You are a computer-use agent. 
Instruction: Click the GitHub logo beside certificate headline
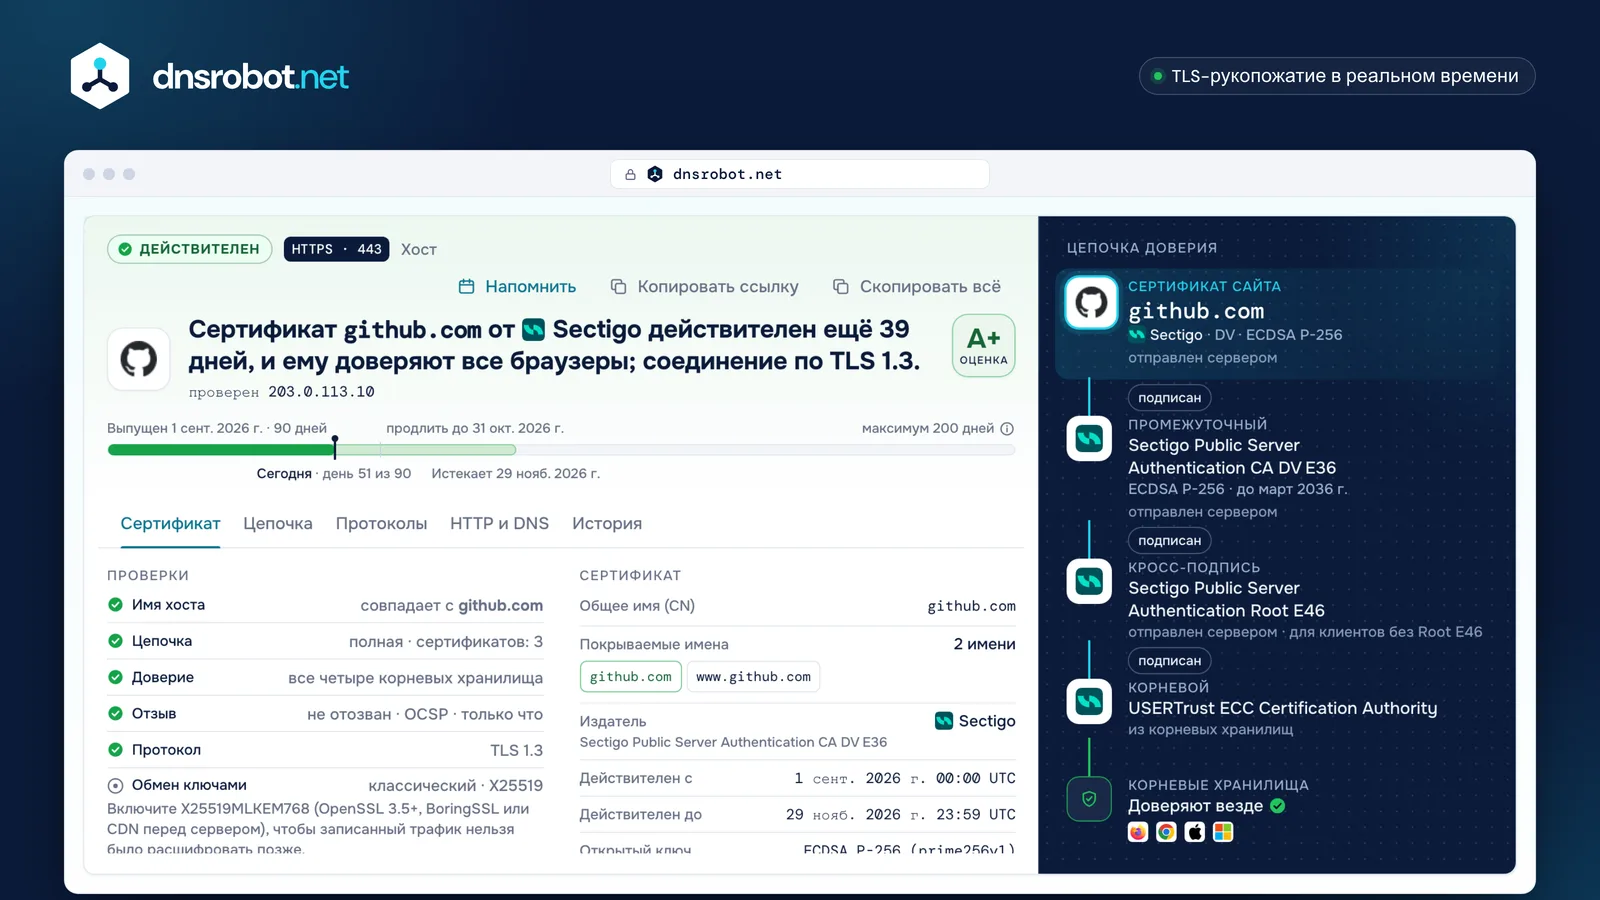[139, 358]
